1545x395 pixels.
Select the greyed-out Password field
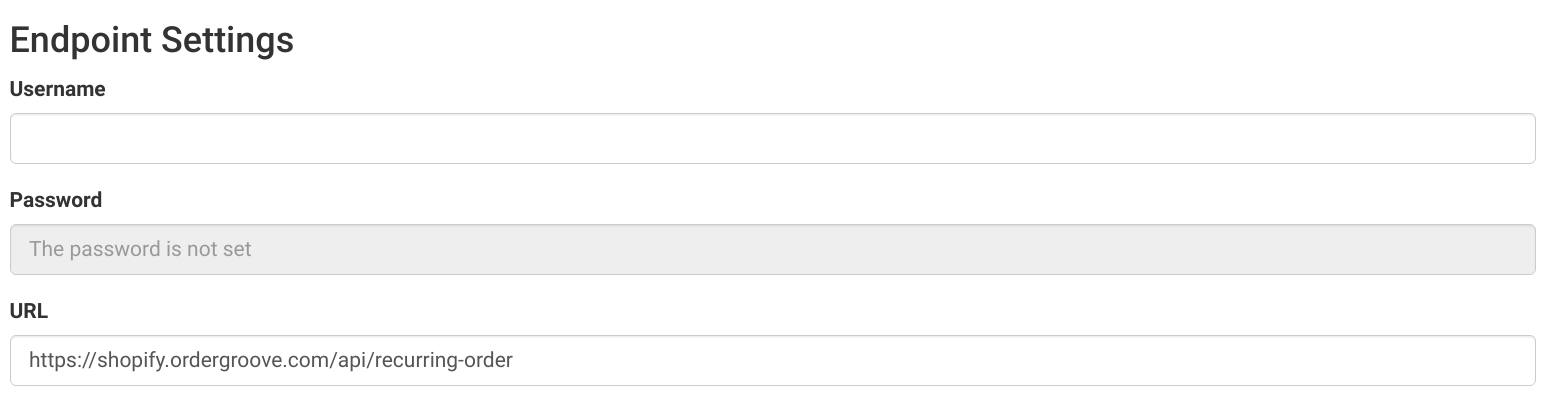(772, 249)
